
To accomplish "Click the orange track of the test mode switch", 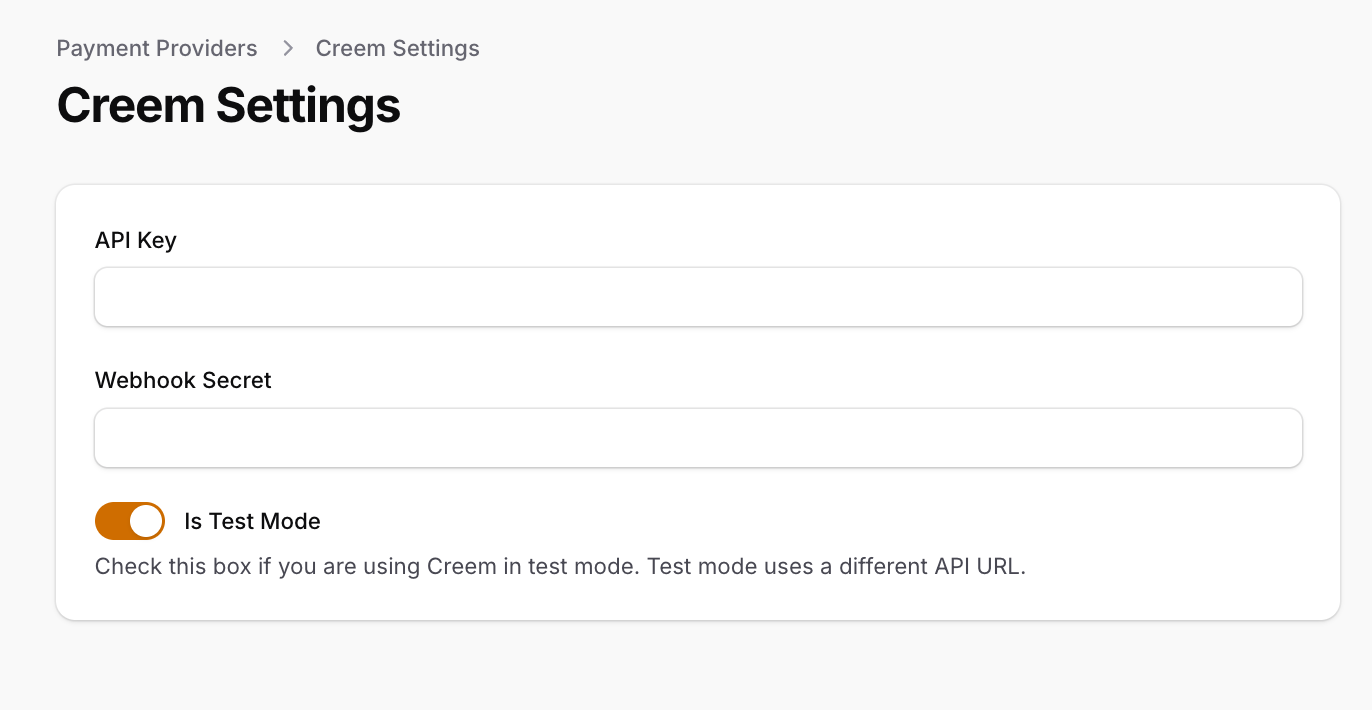I will (x=111, y=521).
